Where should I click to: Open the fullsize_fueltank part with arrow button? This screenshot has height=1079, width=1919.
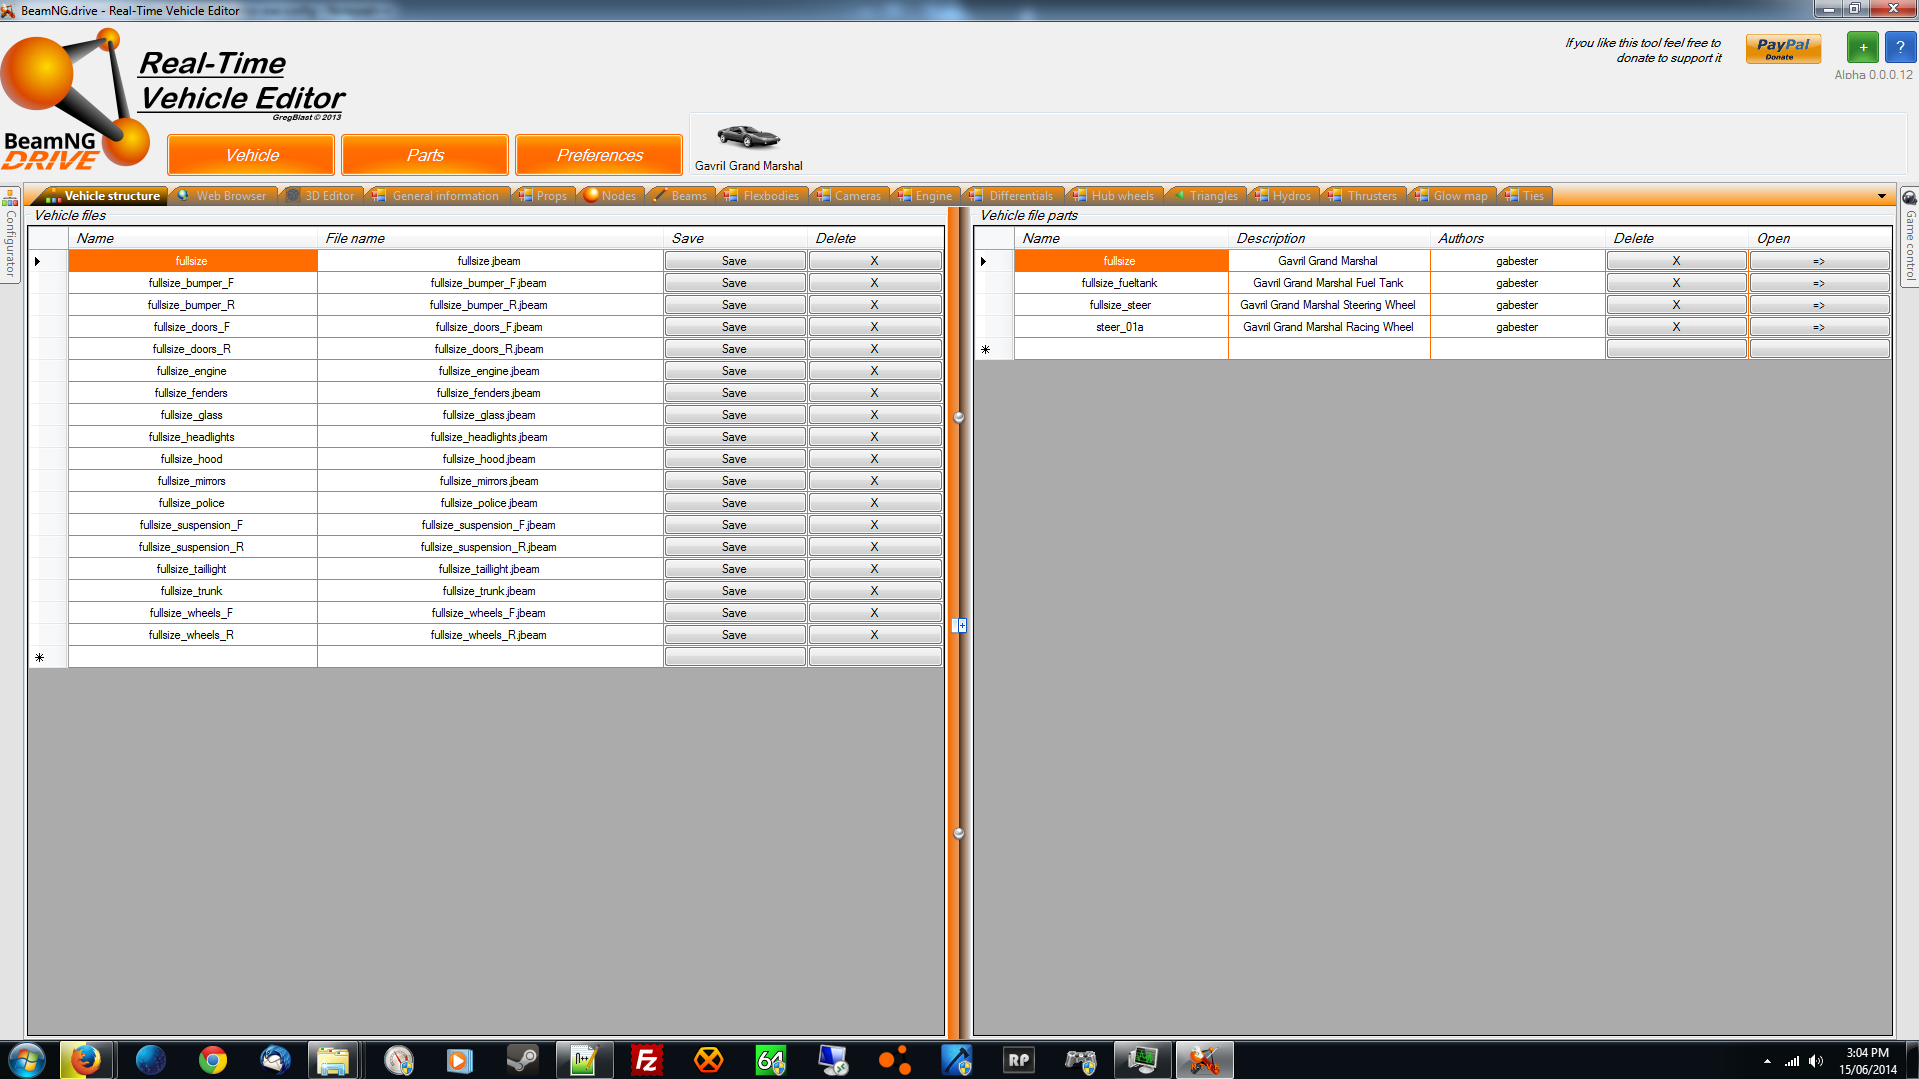[x=1819, y=283]
